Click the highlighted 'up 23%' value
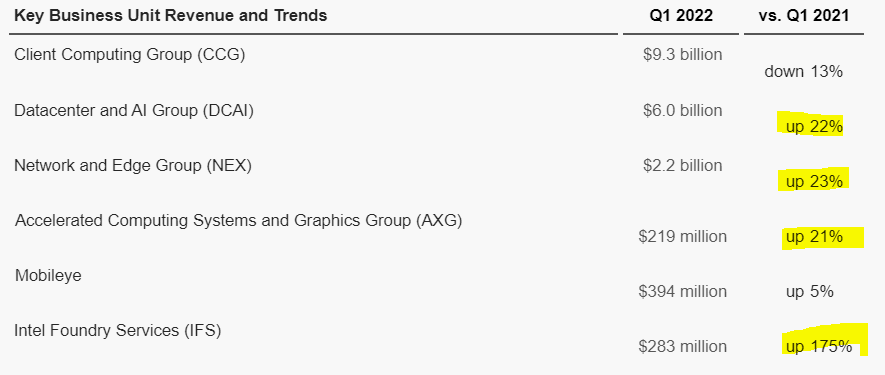 814,182
